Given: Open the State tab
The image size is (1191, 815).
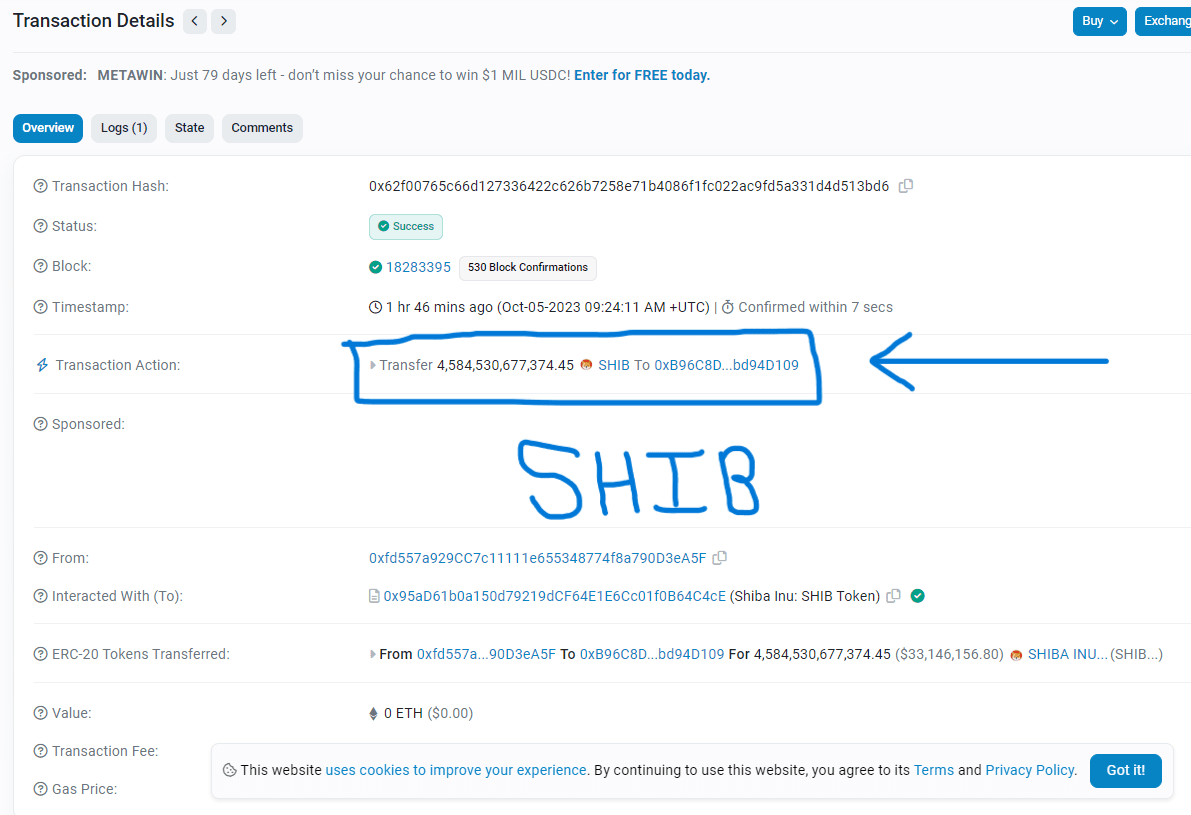Looking at the screenshot, I should (189, 128).
